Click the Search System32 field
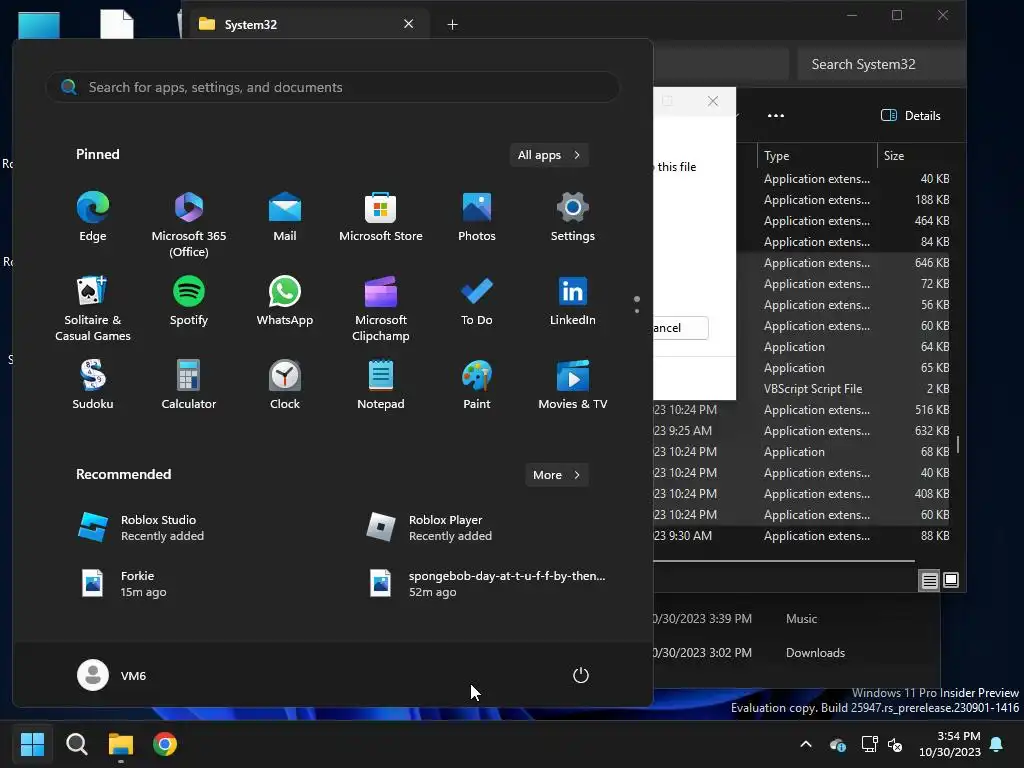 [880, 64]
